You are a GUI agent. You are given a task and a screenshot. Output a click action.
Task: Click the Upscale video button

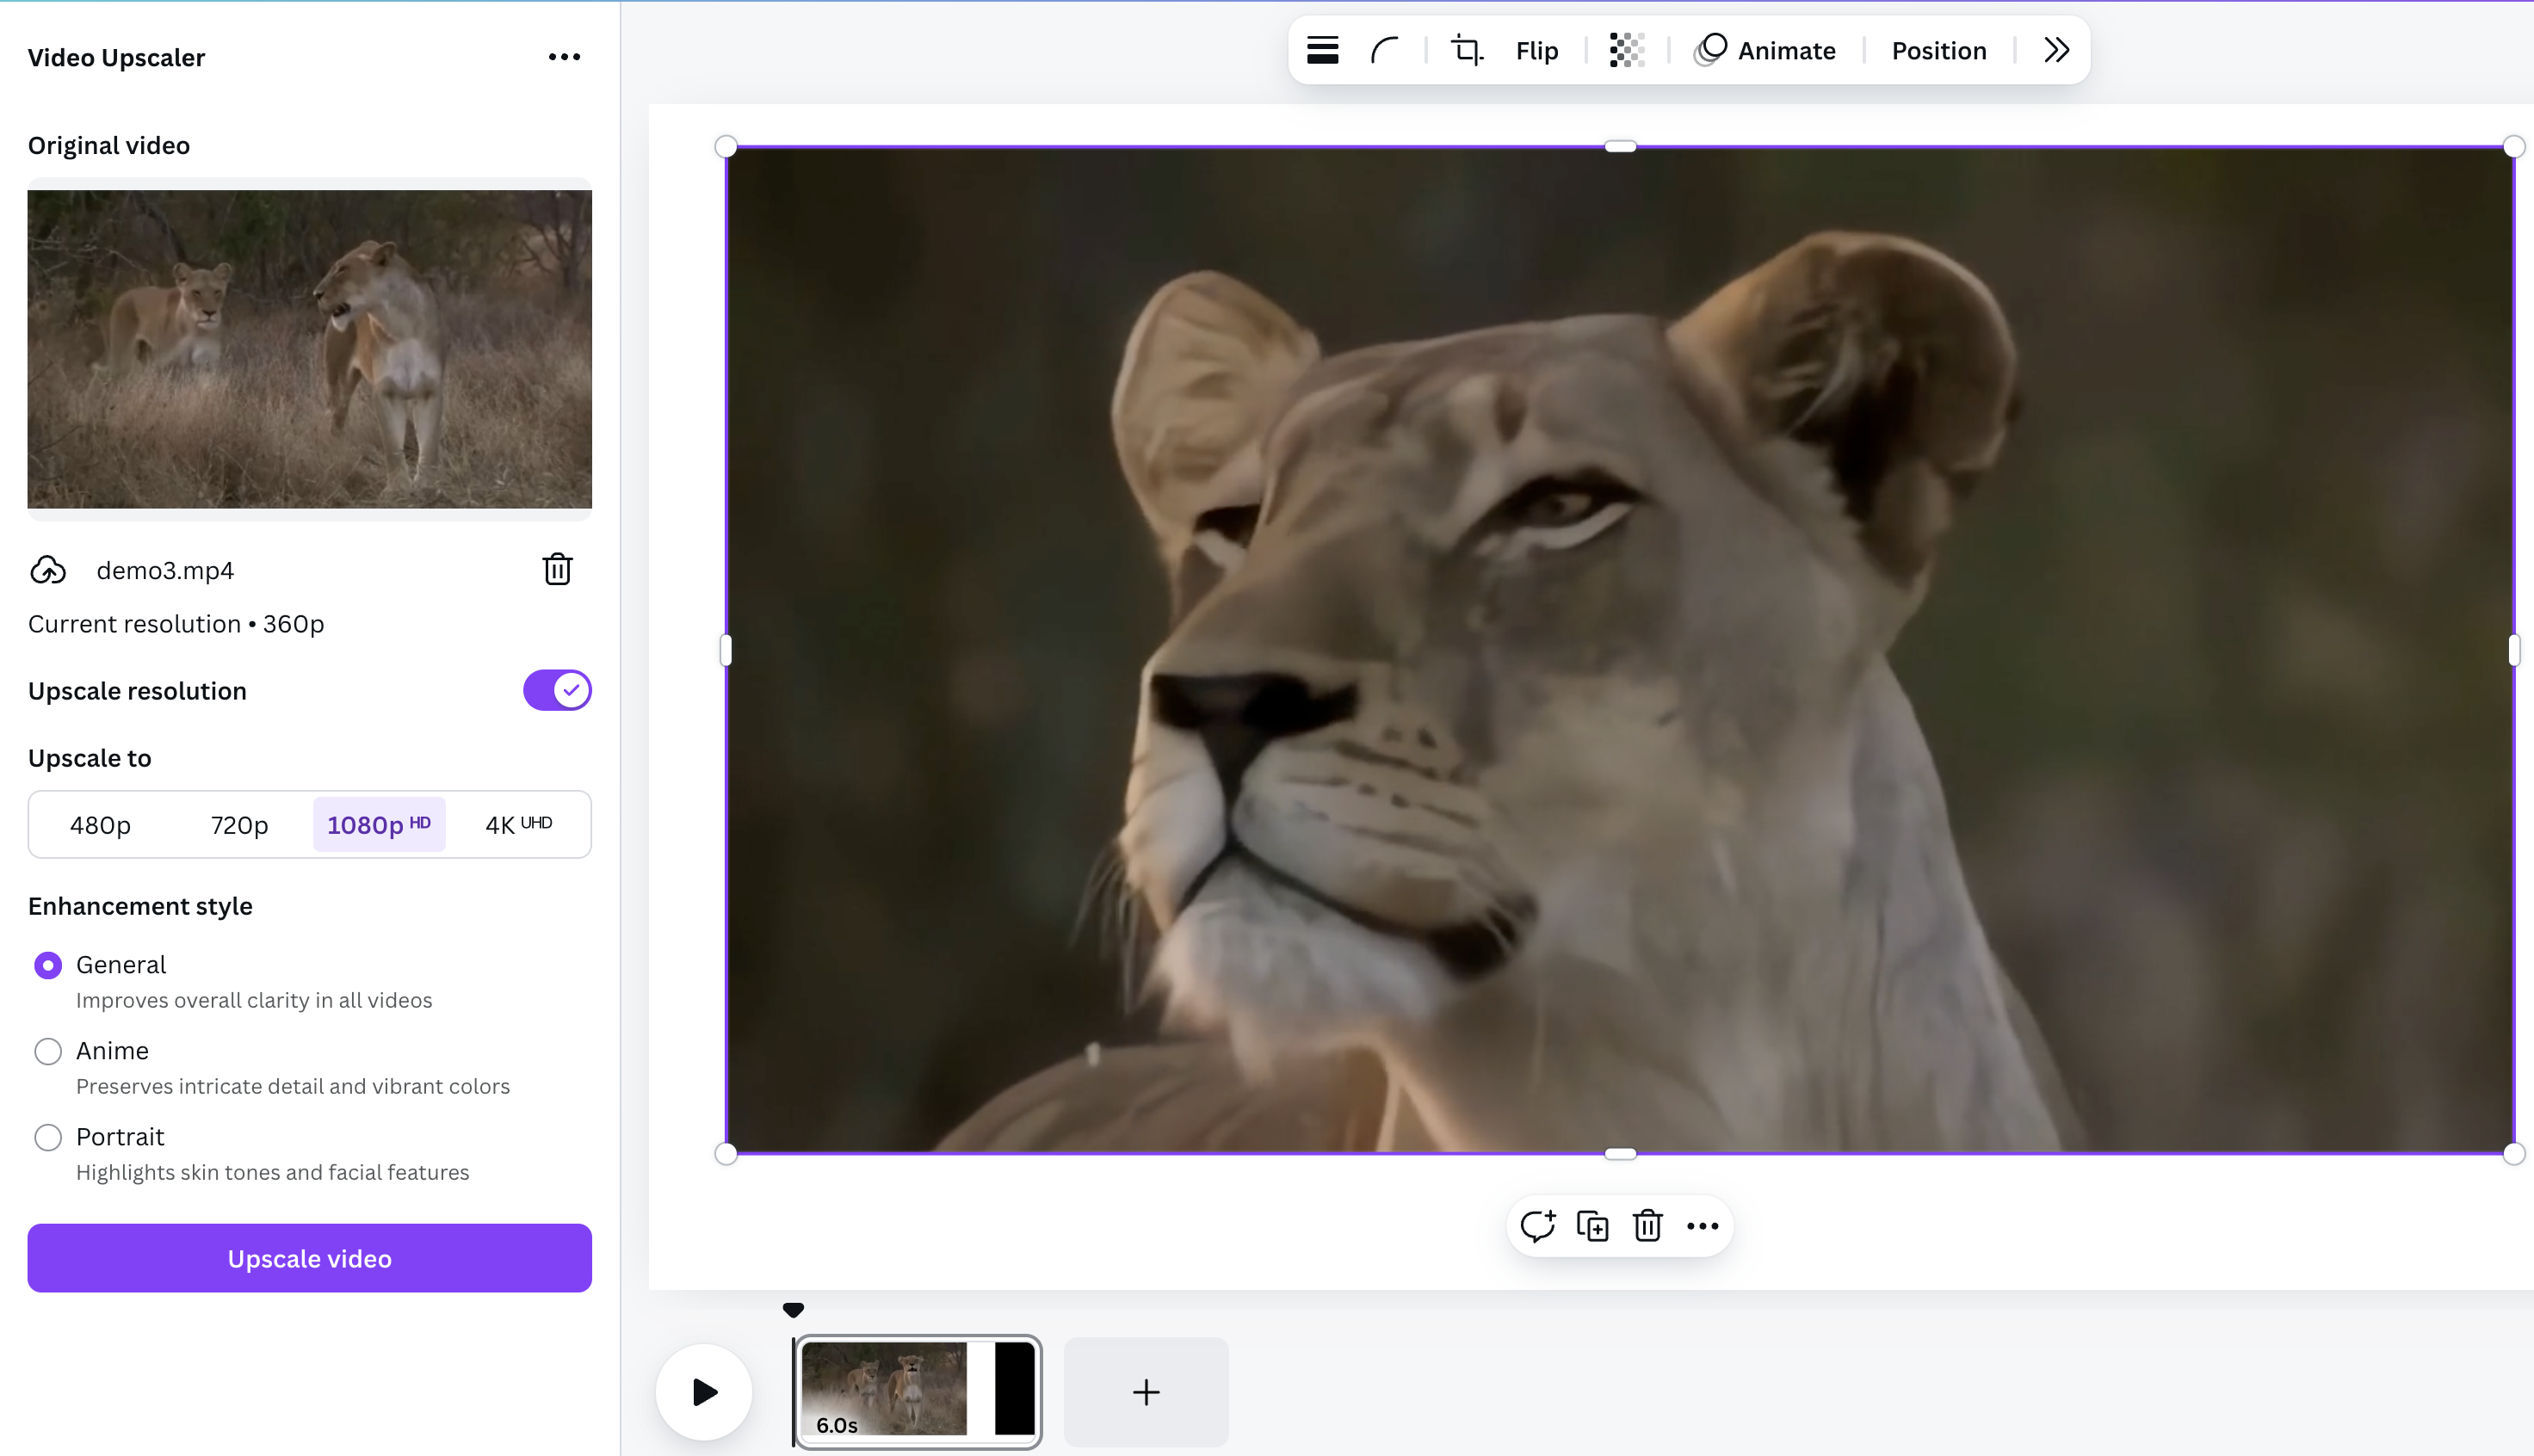tap(309, 1258)
